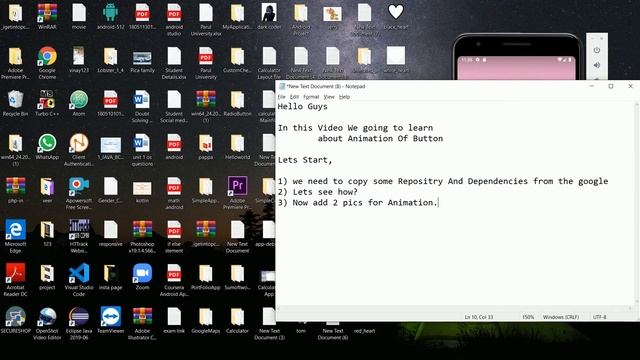640x360 pixels.
Task: Select the Parul University.xlsx file
Action: [206, 20]
